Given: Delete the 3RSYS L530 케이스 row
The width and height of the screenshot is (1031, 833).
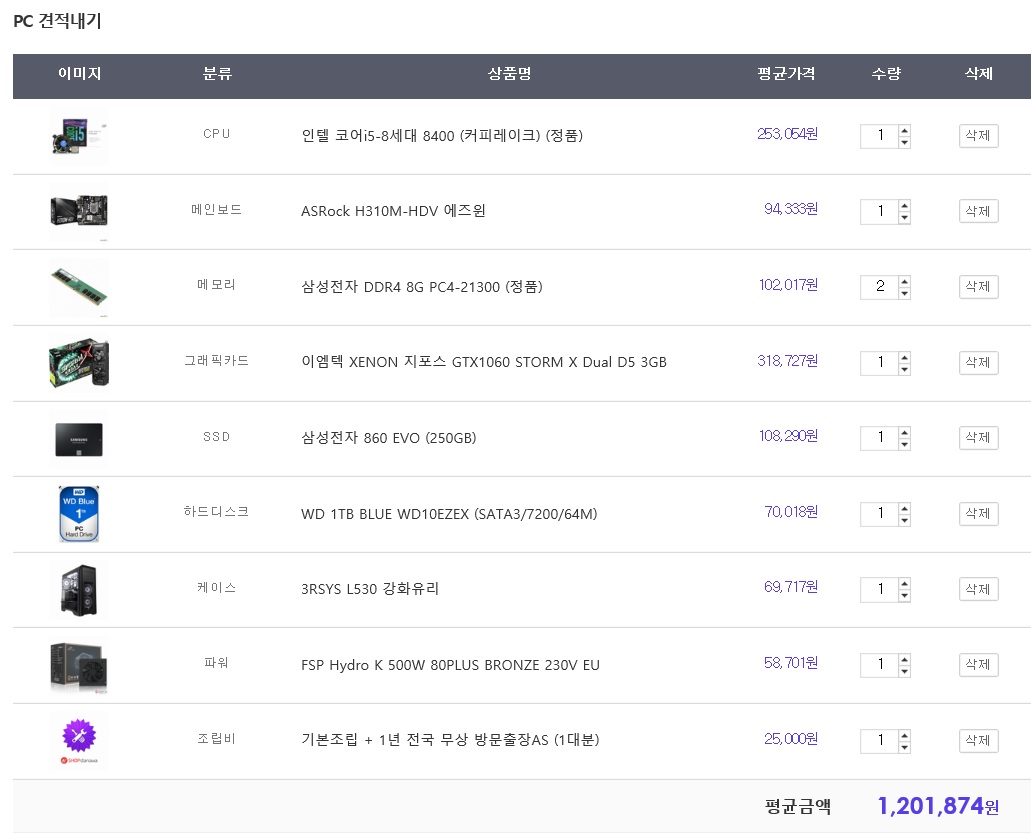Looking at the screenshot, I should (978, 589).
